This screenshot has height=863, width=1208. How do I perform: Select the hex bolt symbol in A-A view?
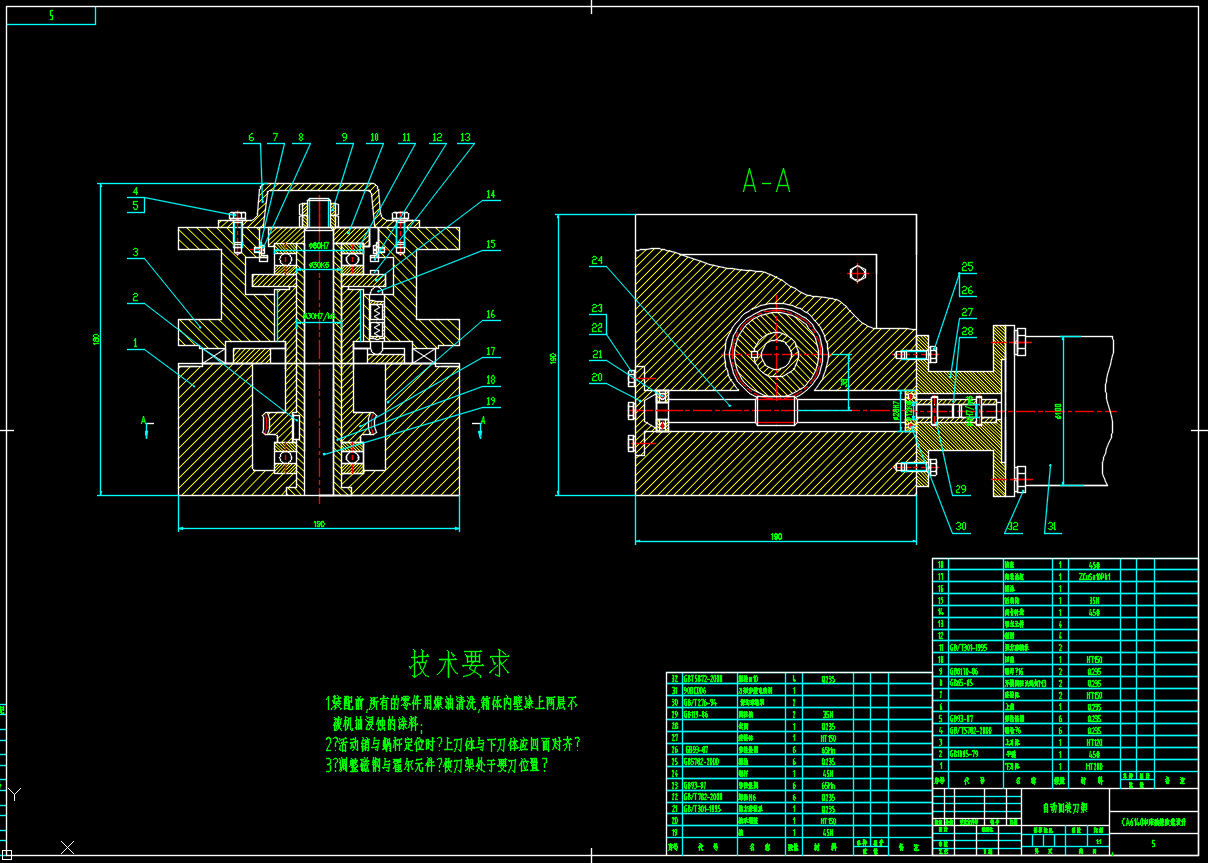coord(857,272)
